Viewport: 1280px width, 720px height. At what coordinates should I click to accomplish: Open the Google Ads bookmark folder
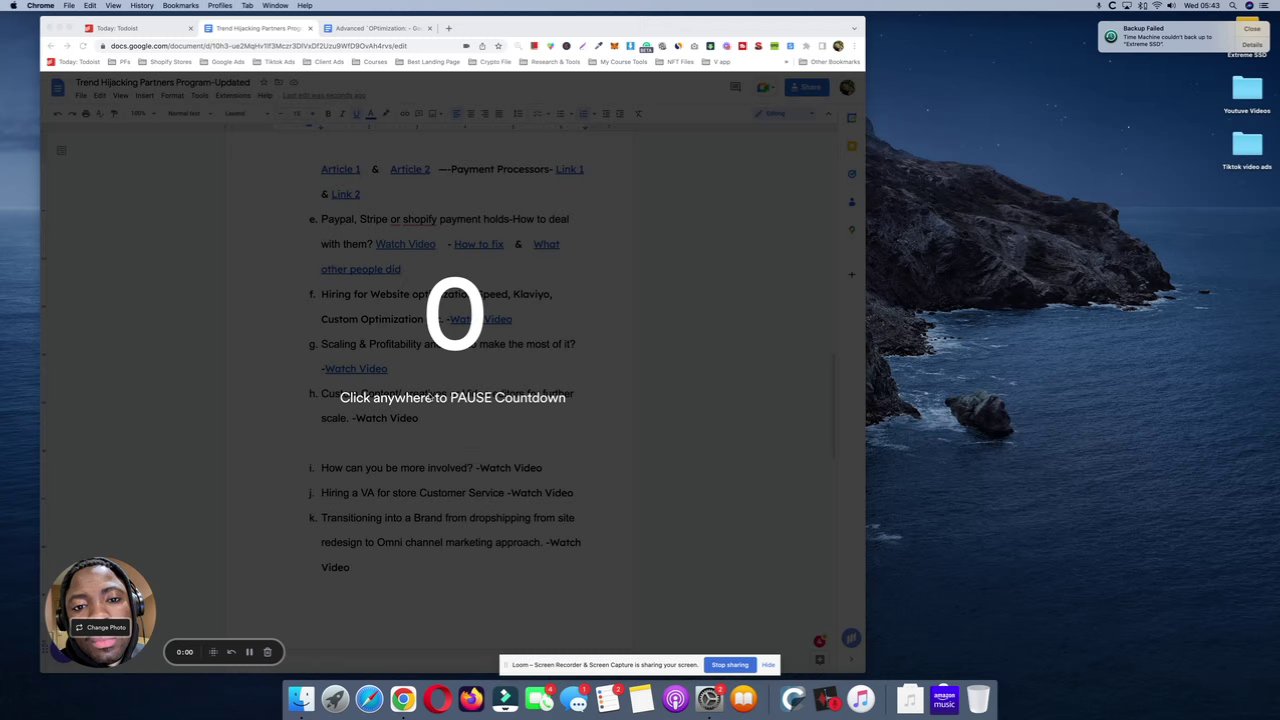click(223, 62)
